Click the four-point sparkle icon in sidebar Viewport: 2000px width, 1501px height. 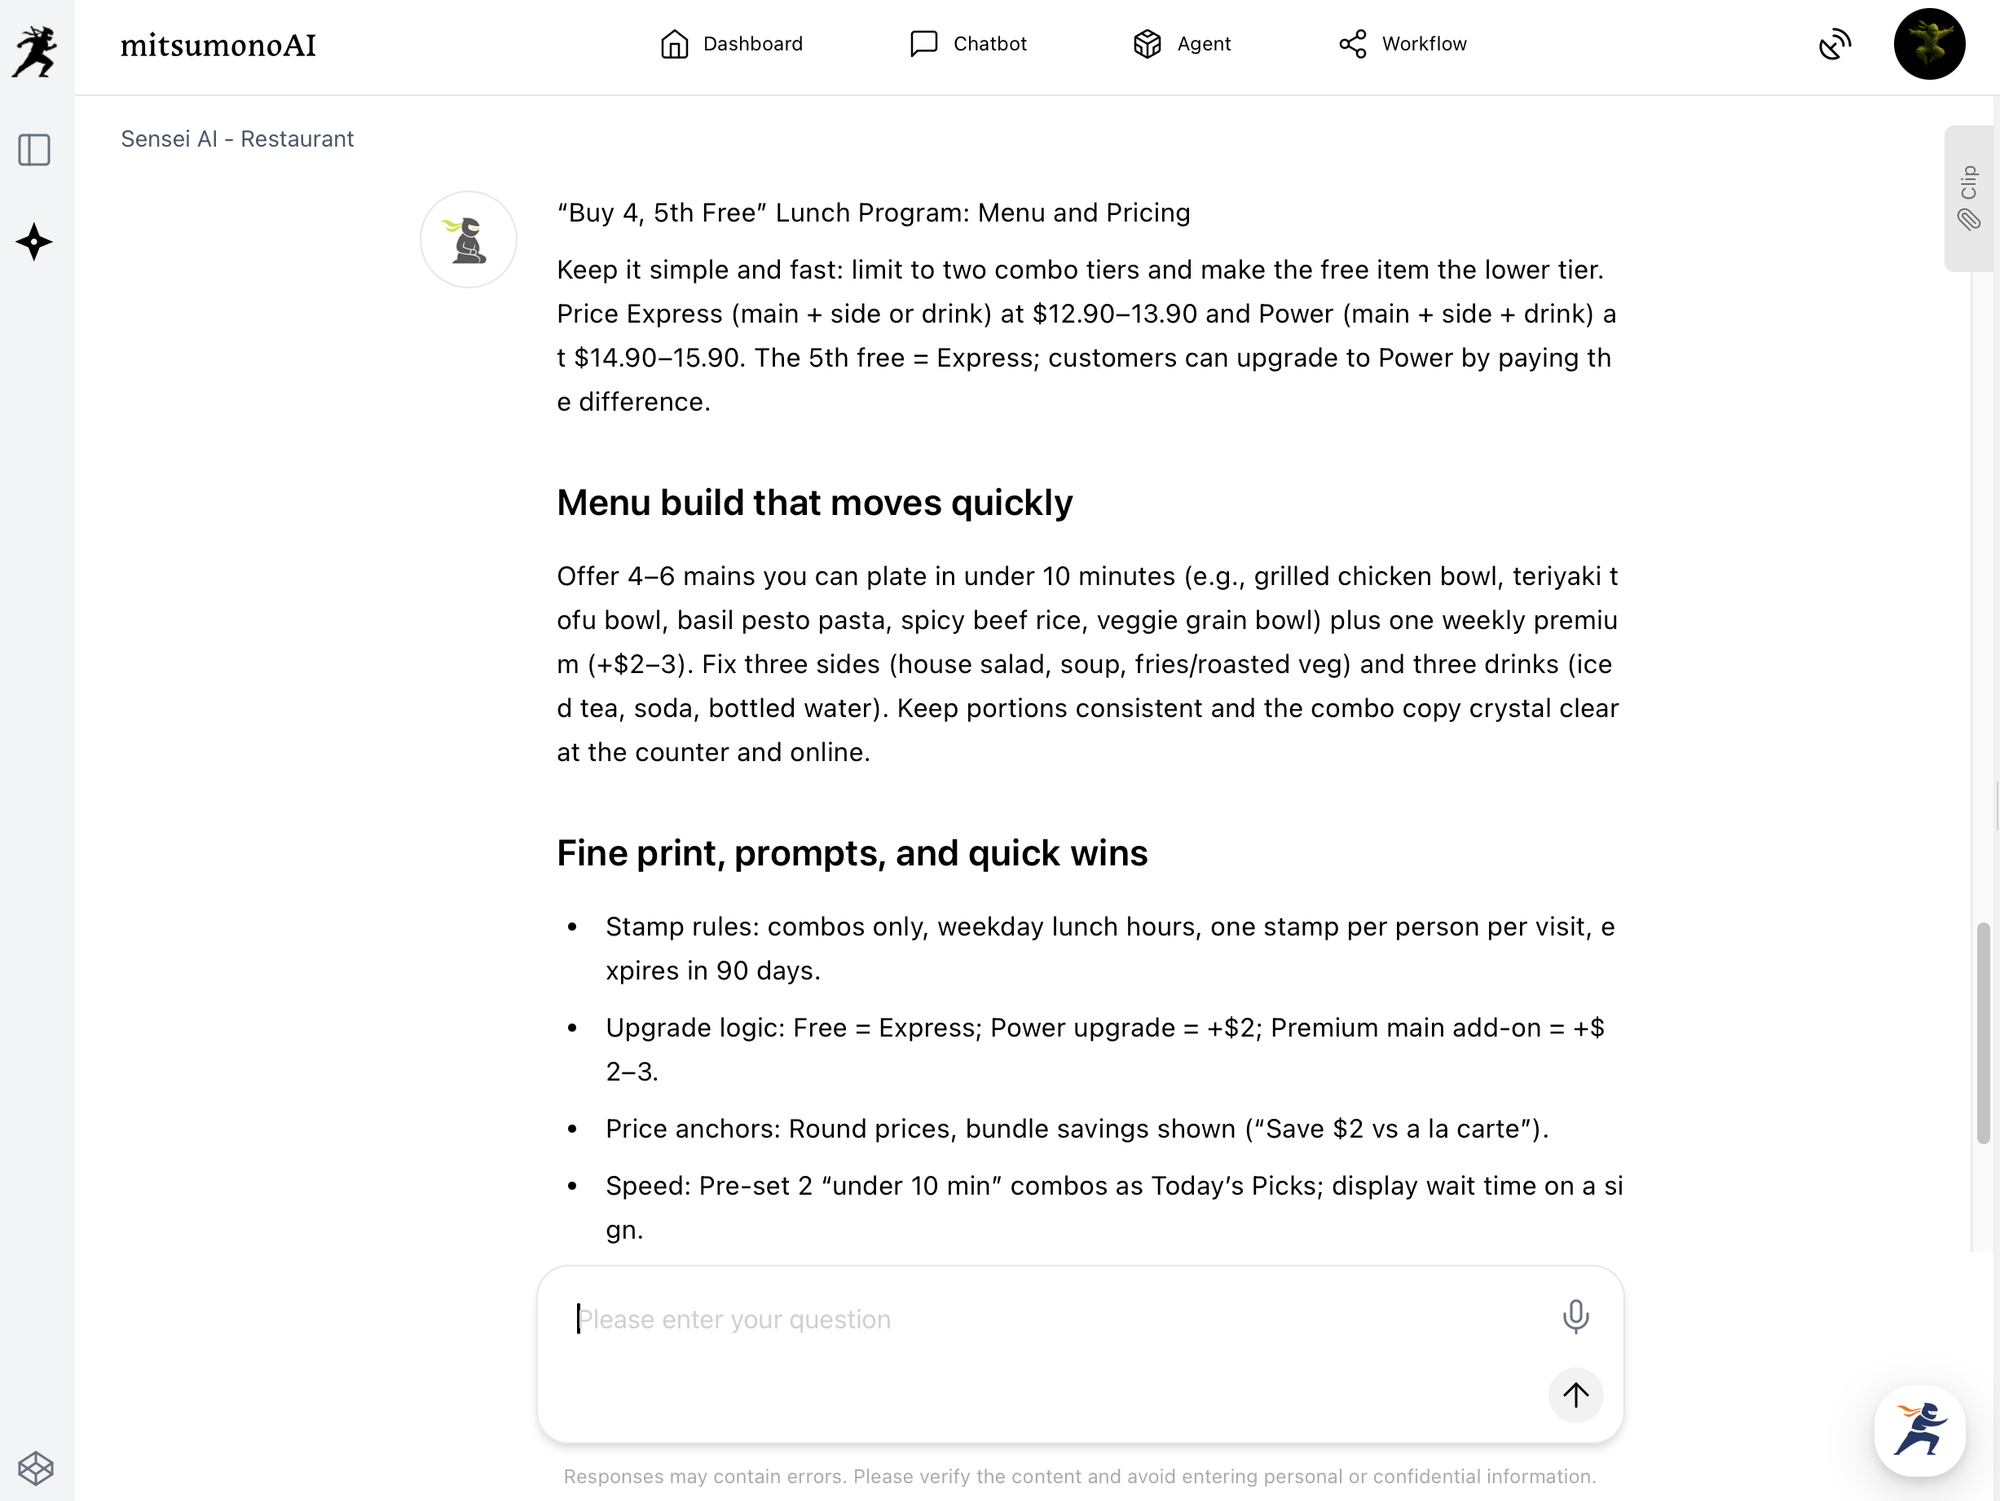pyautogui.click(x=35, y=242)
